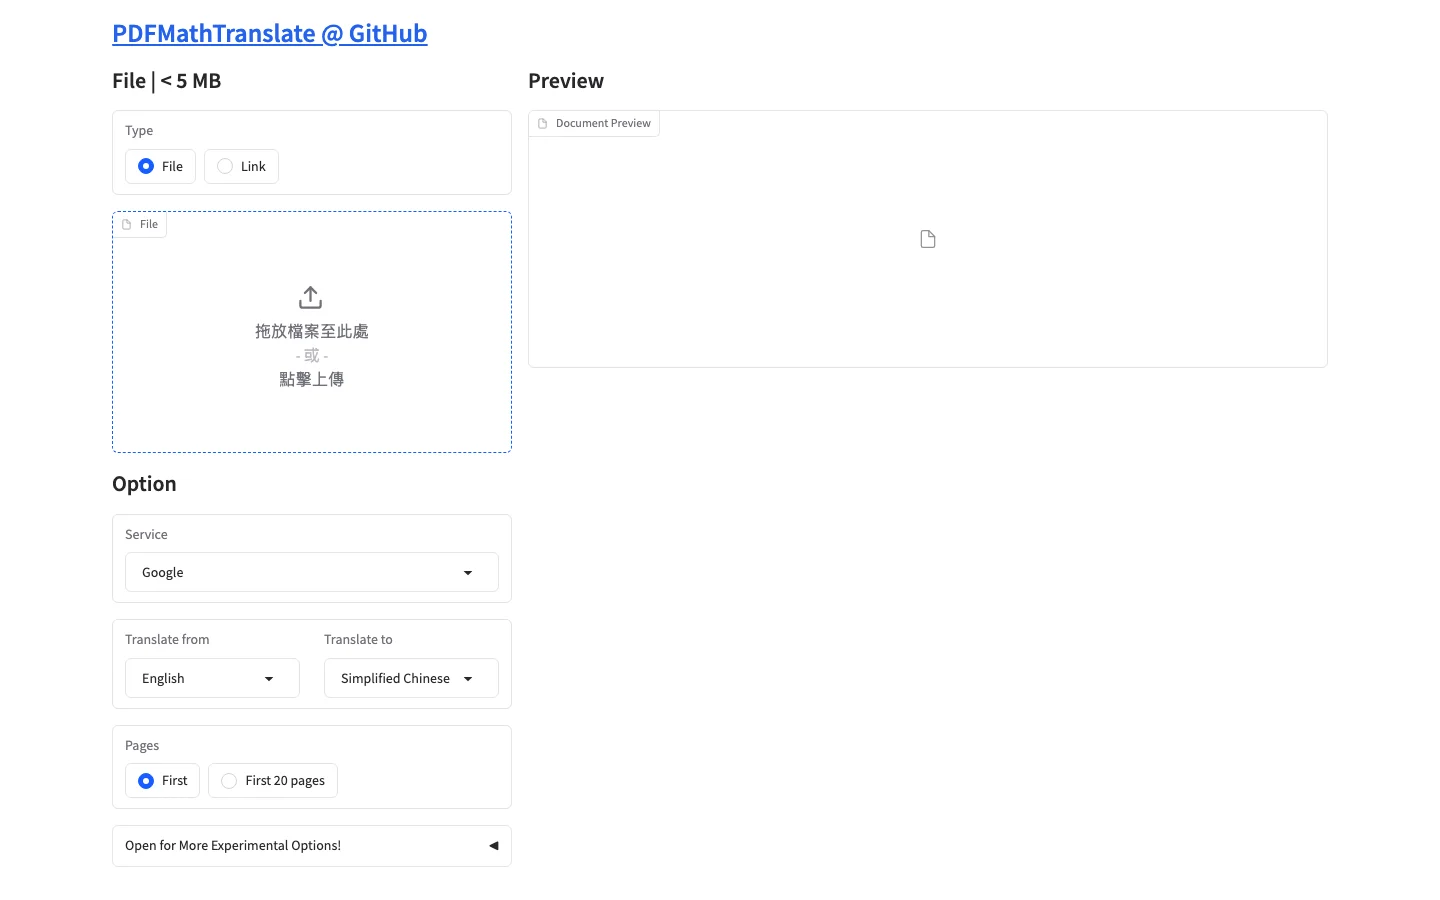The width and height of the screenshot is (1440, 900).
Task: Click the 'Preview' heading
Action: [x=566, y=81]
